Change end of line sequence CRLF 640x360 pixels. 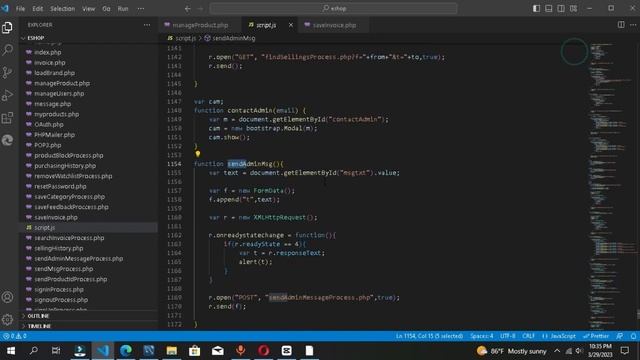529,336
